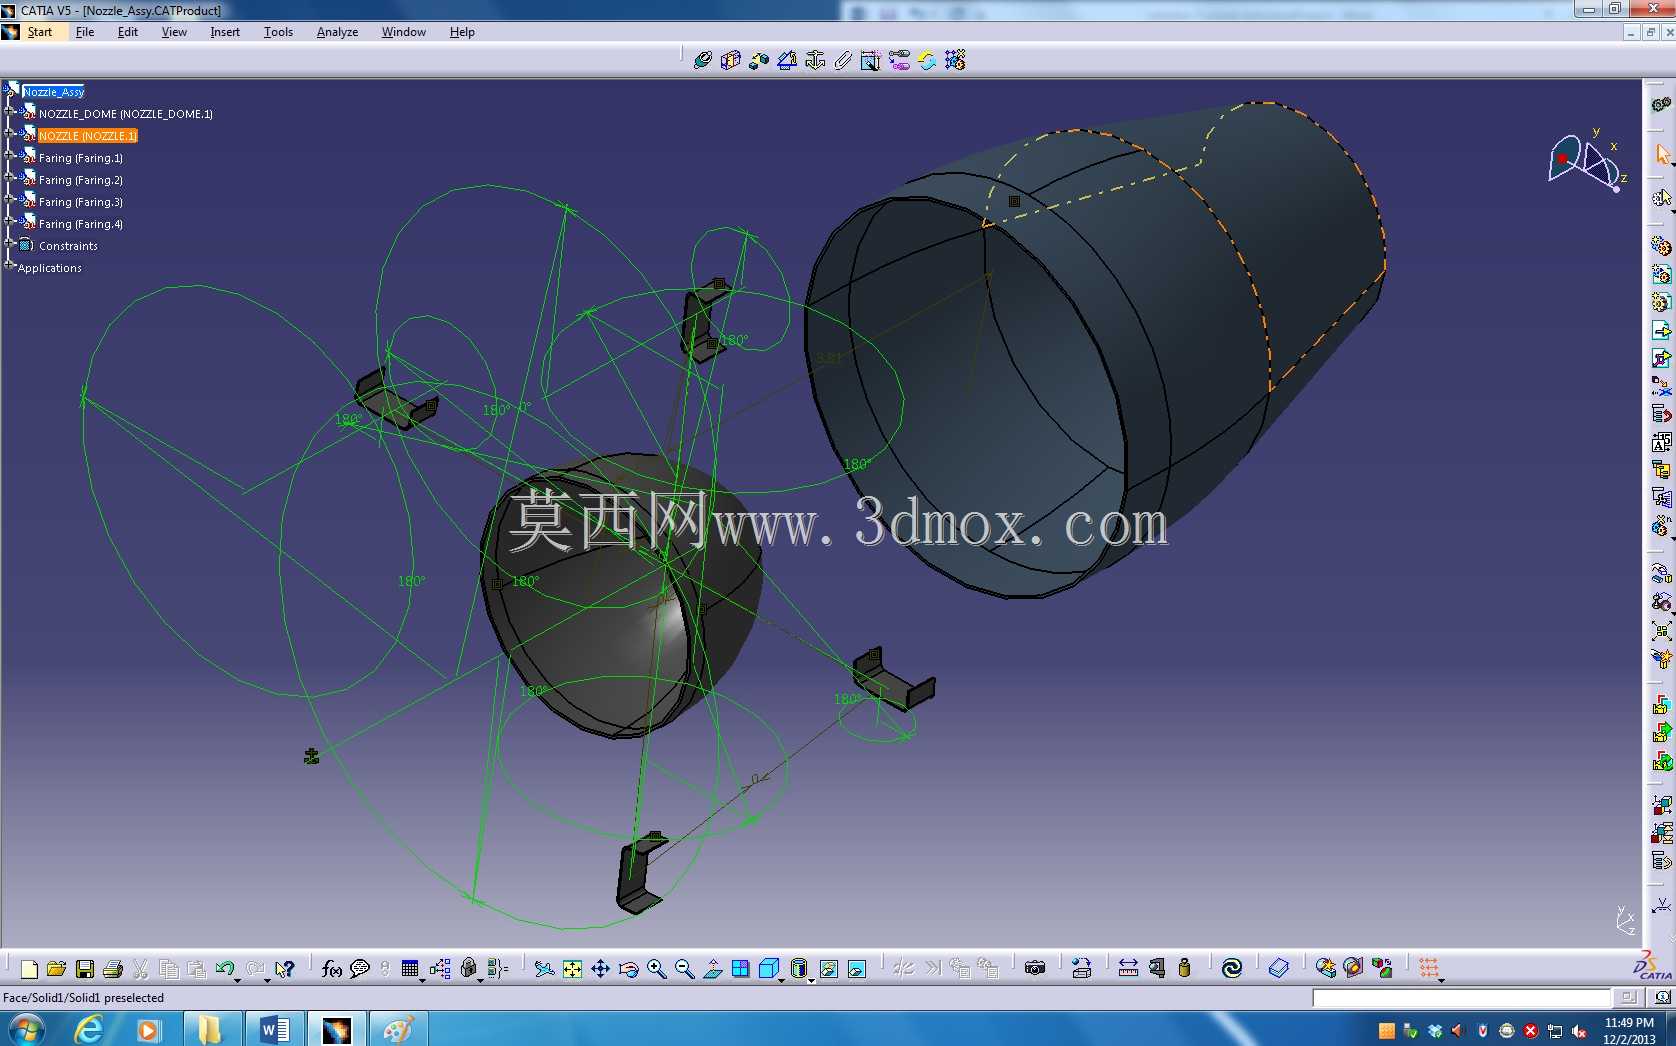Click the Open file folder icon
The height and width of the screenshot is (1046, 1676).
(56, 968)
